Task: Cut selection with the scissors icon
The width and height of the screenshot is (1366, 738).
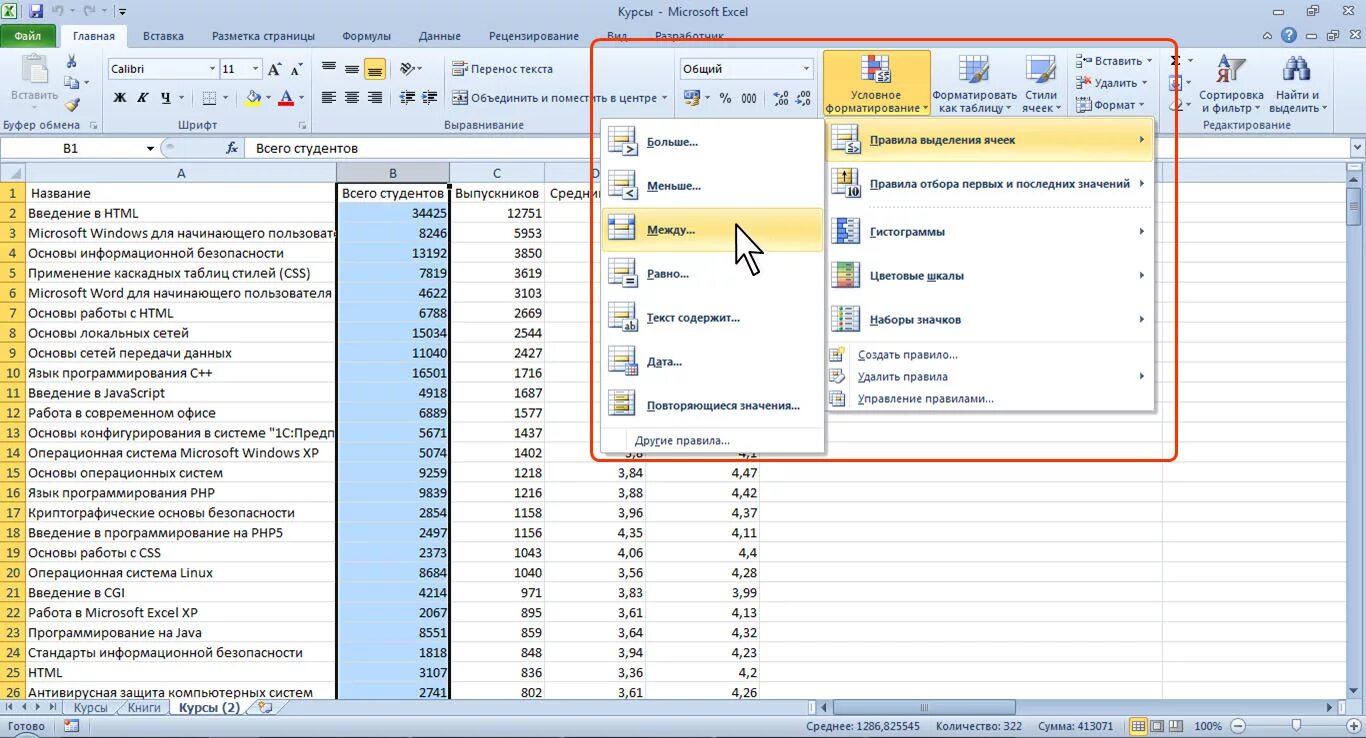Action: tap(71, 61)
